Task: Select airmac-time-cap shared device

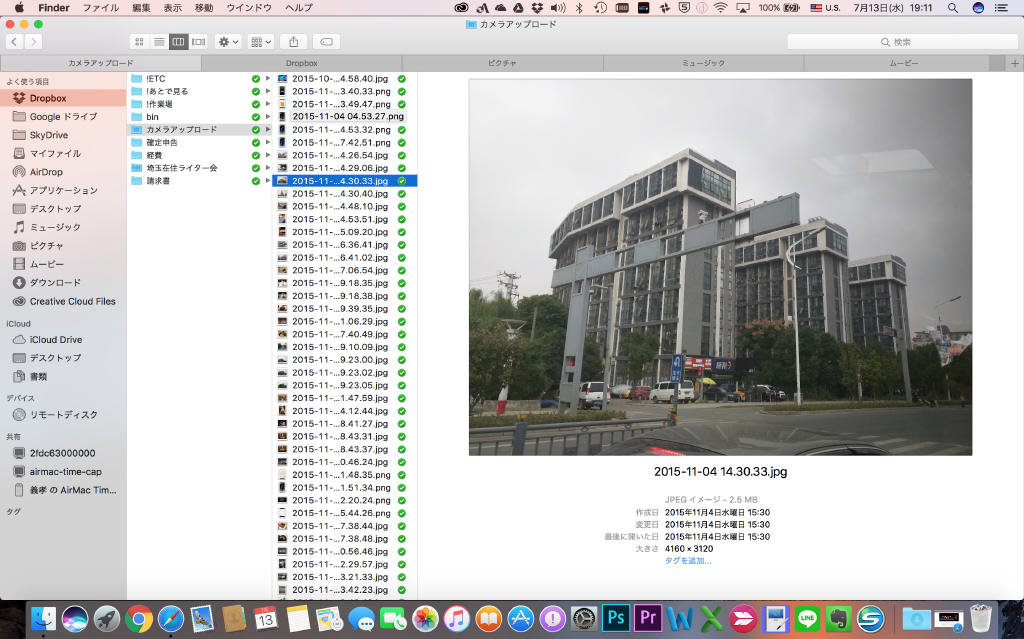Action: tap(63, 472)
